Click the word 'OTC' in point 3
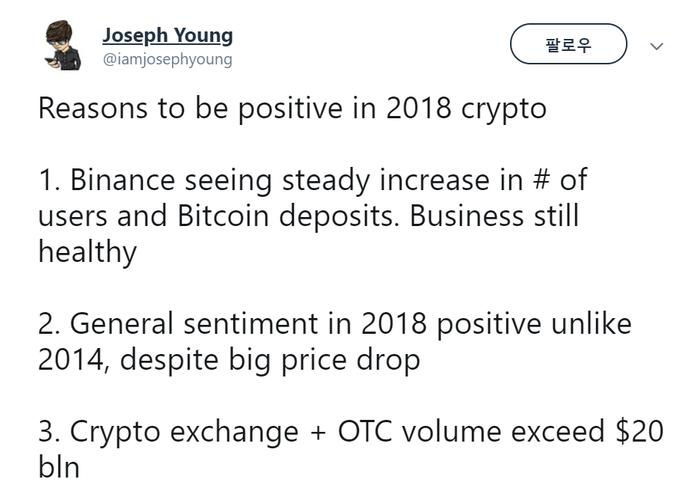This screenshot has width=700, height=488. [x=365, y=432]
